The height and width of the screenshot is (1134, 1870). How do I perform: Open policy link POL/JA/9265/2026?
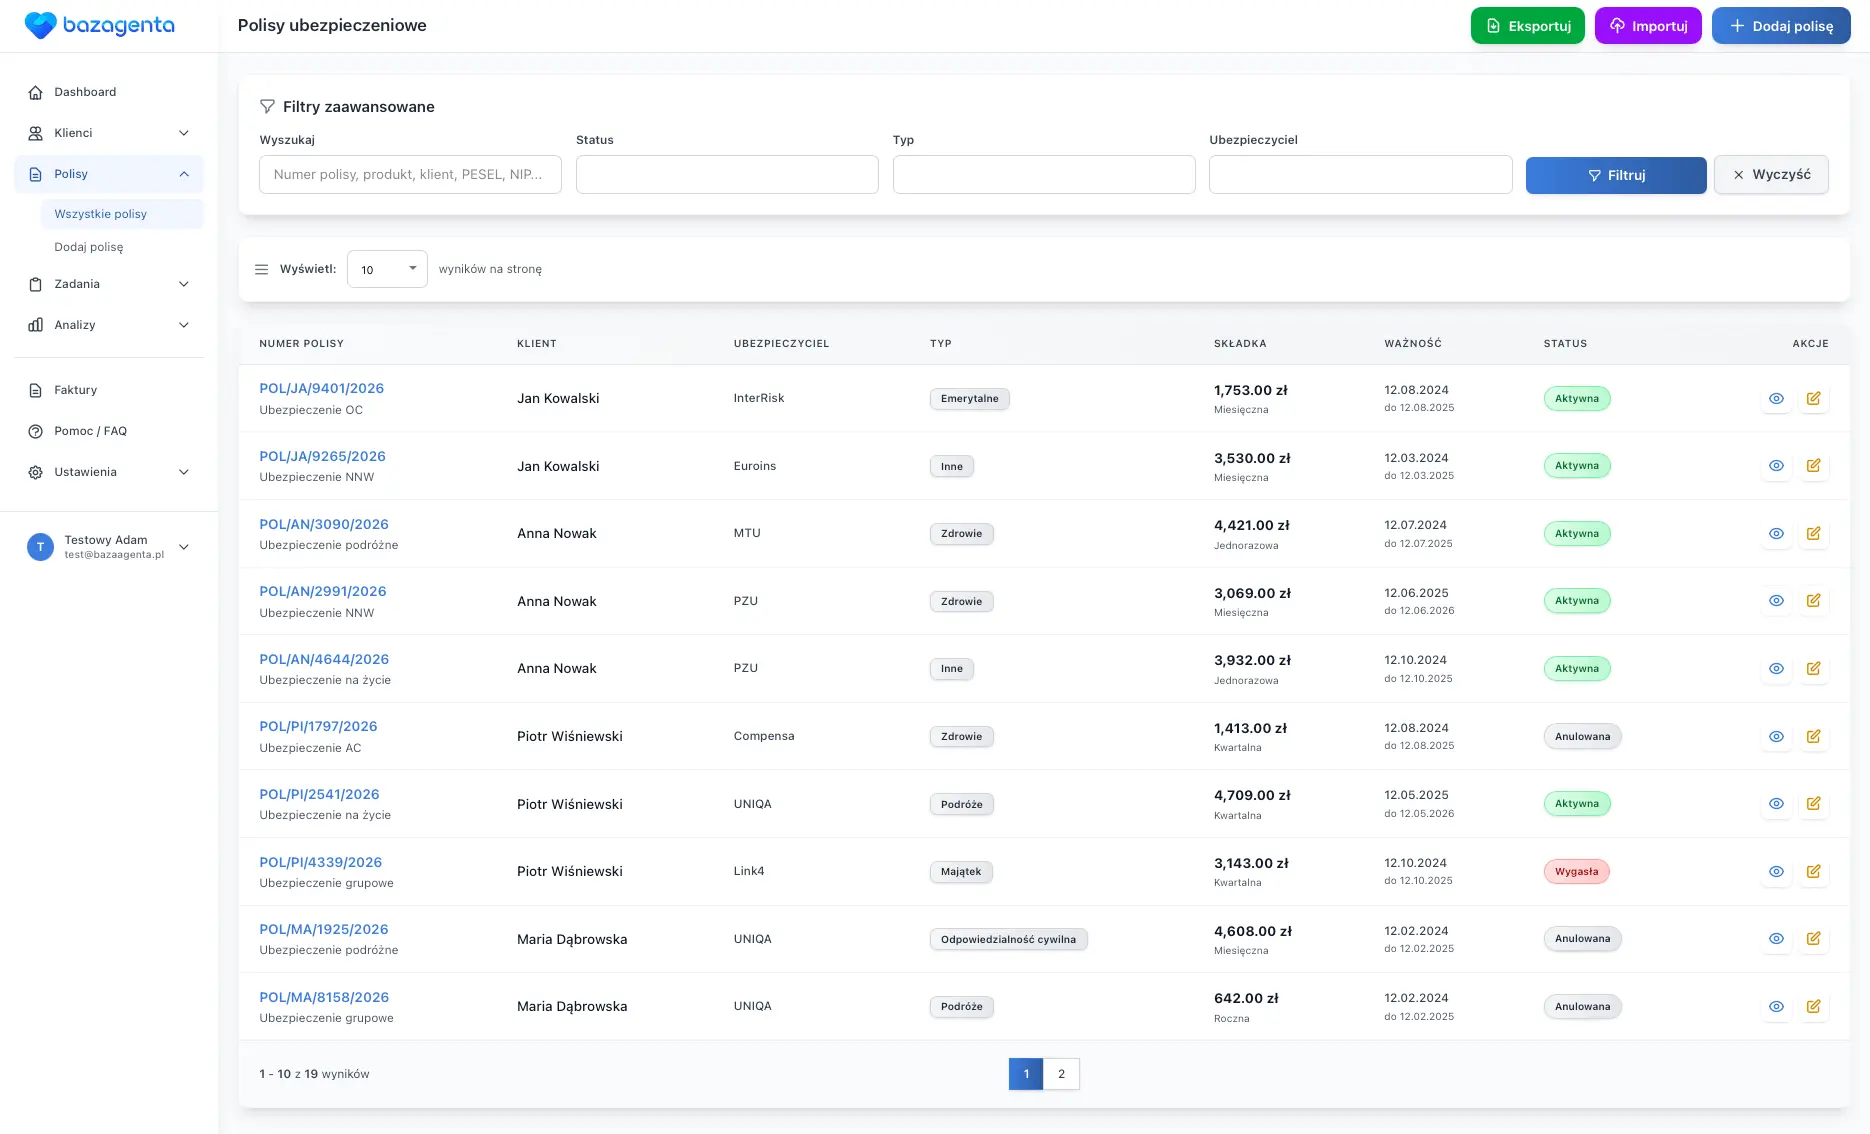(x=322, y=456)
